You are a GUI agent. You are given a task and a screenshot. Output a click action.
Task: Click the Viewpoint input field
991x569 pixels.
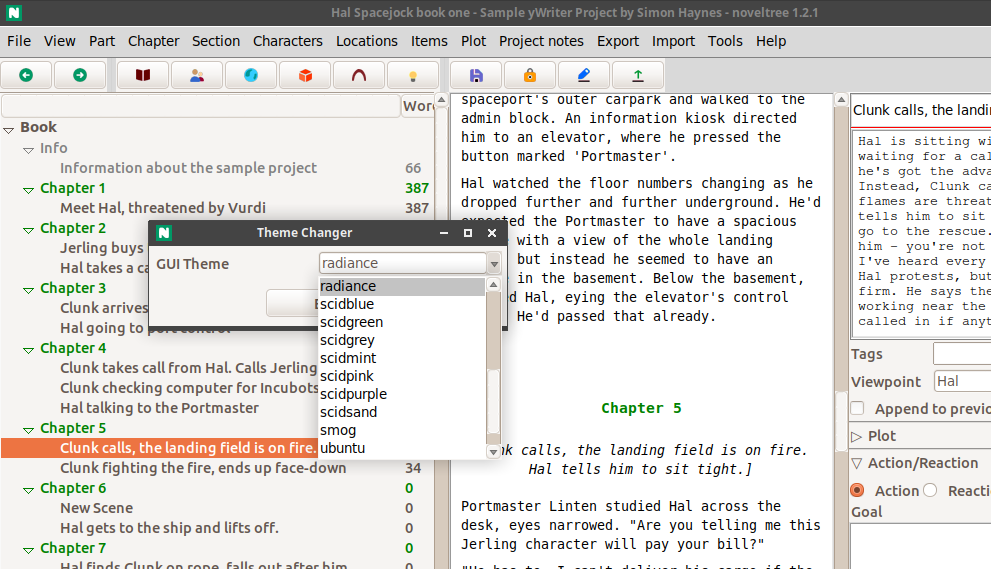point(962,381)
